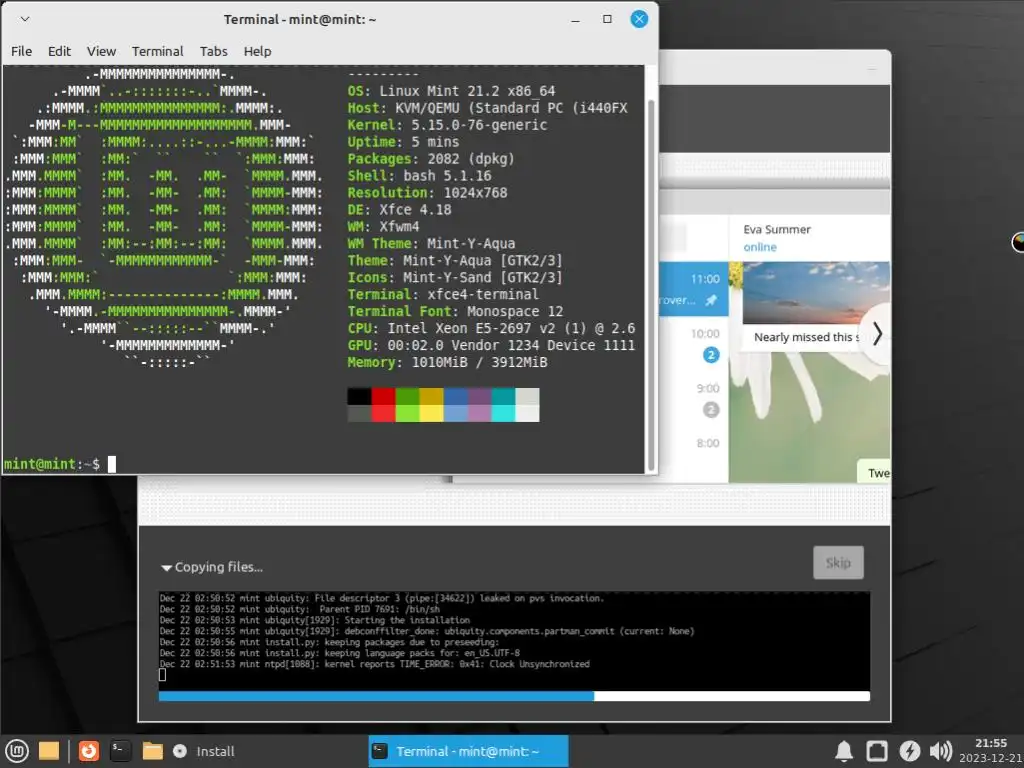Image resolution: width=1024 pixels, height=768 pixels.
Task: Advance the installer slideshow with next arrow
Action: 877,334
